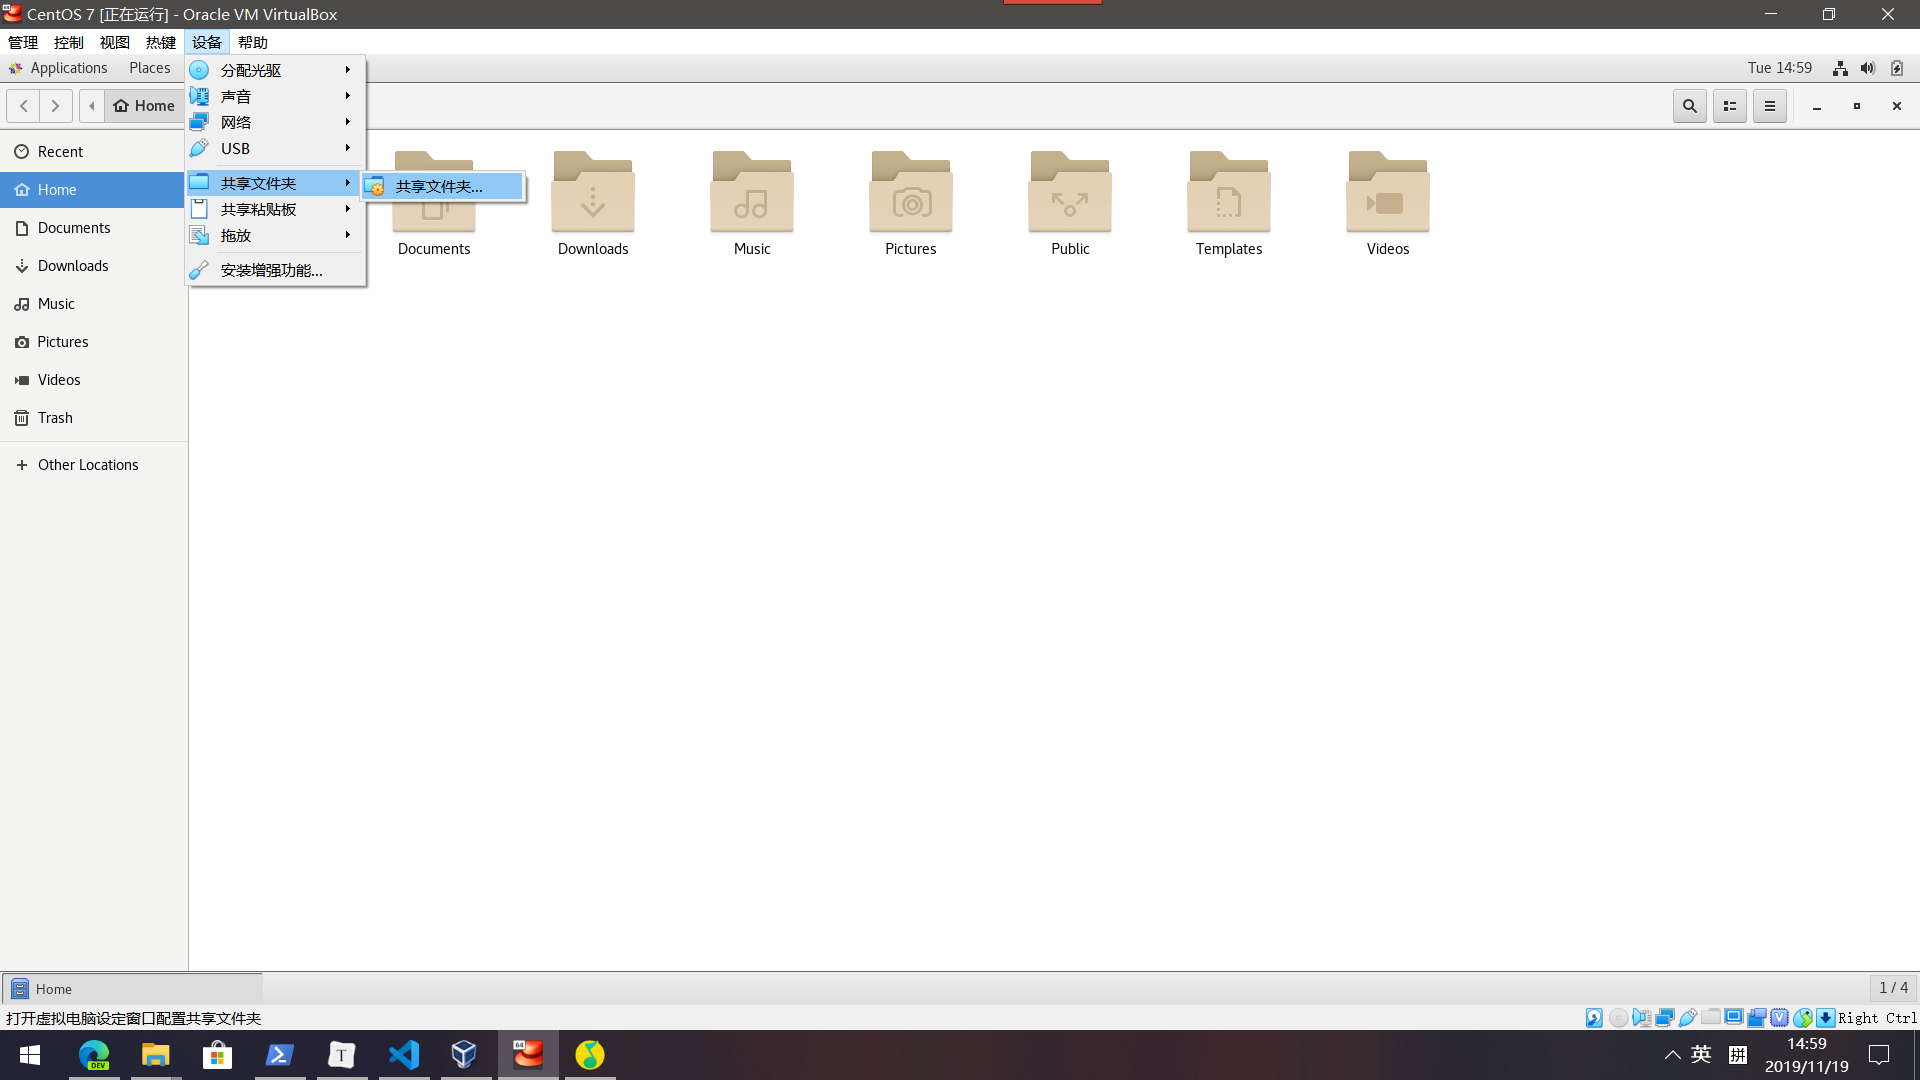
Task: Toggle list/grid view button
Action: click(x=1730, y=106)
